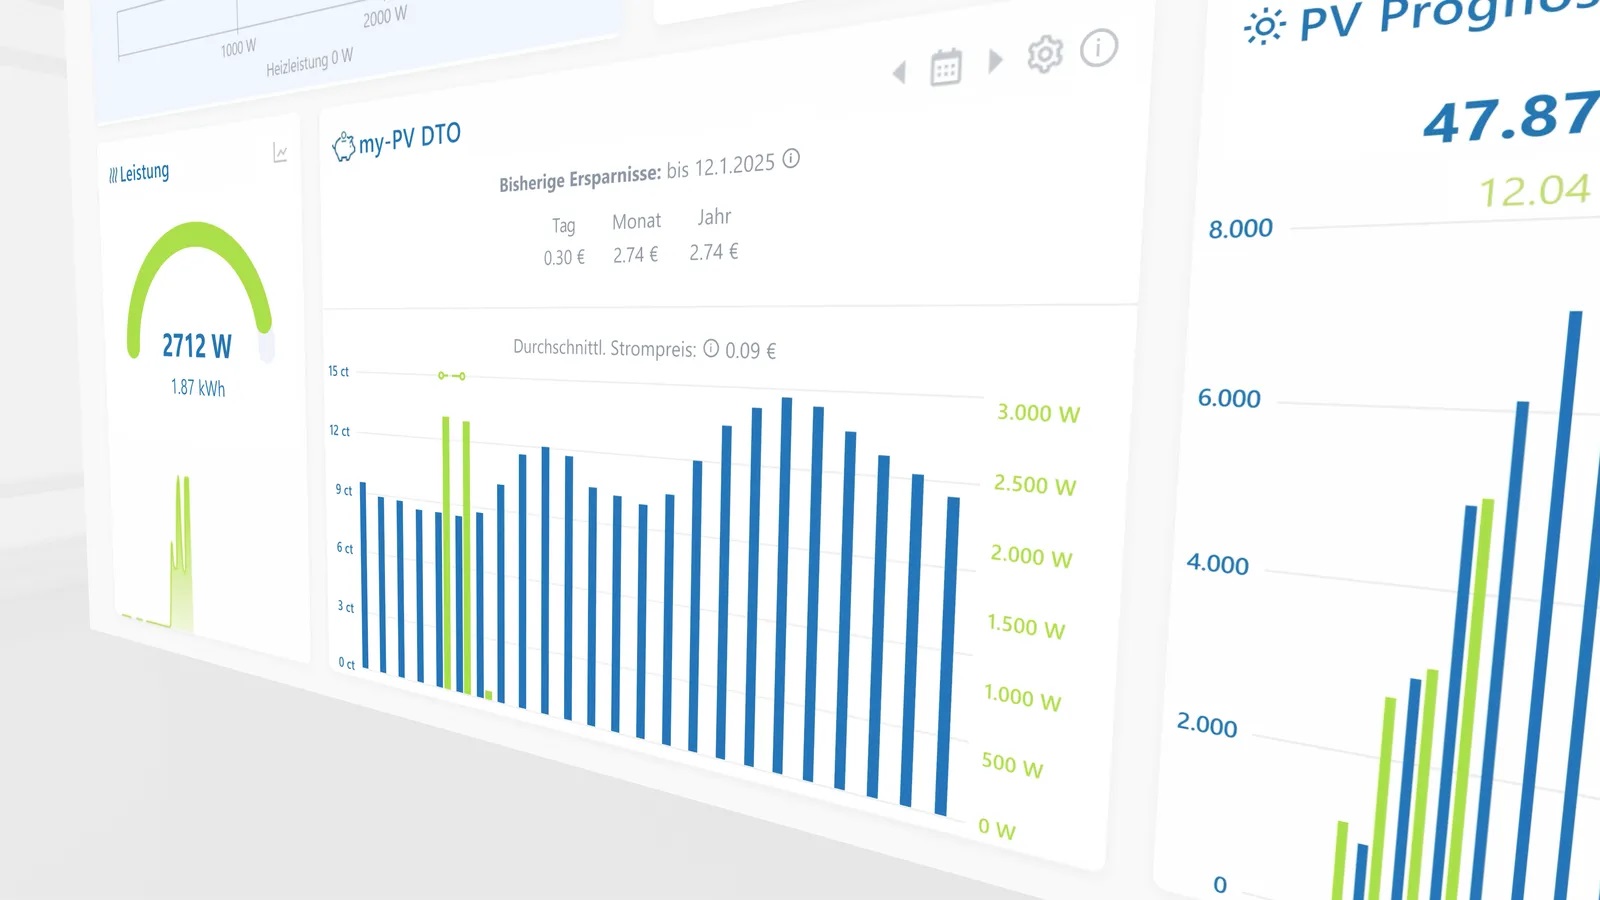Open chart view icon in Leistung card
The image size is (1600, 900).
click(x=280, y=153)
